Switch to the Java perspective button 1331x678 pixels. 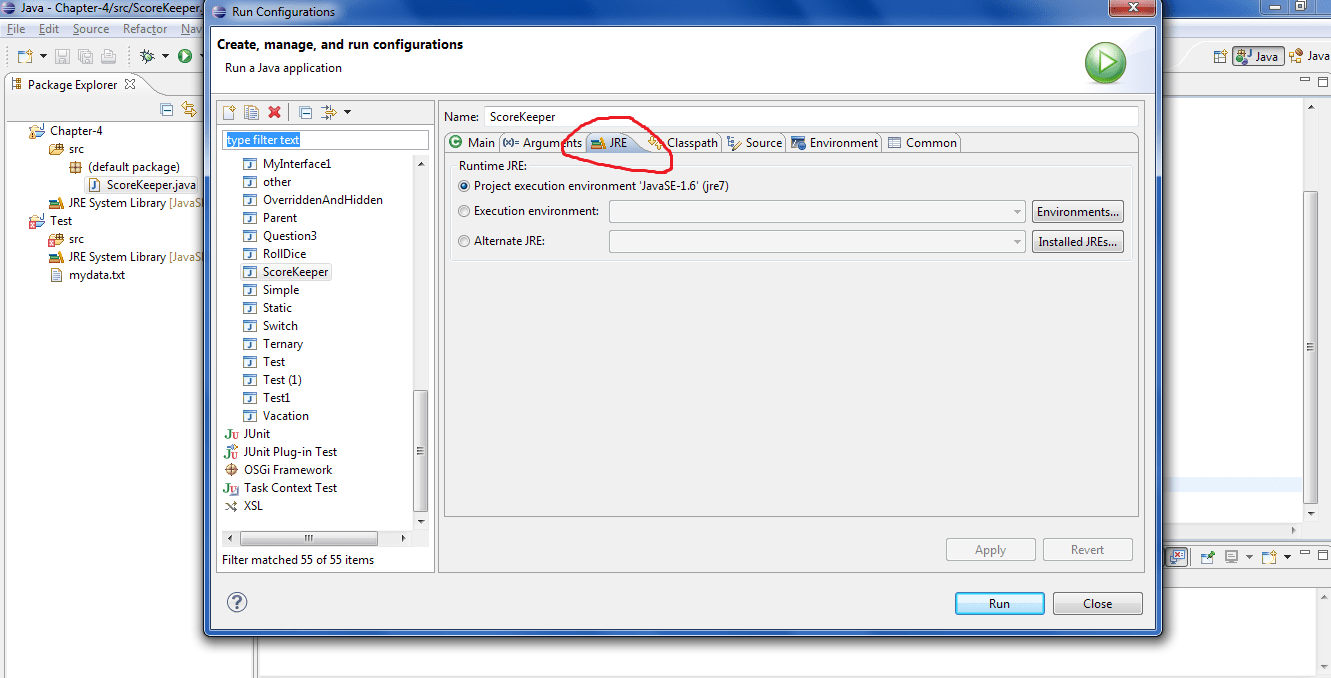click(1258, 56)
